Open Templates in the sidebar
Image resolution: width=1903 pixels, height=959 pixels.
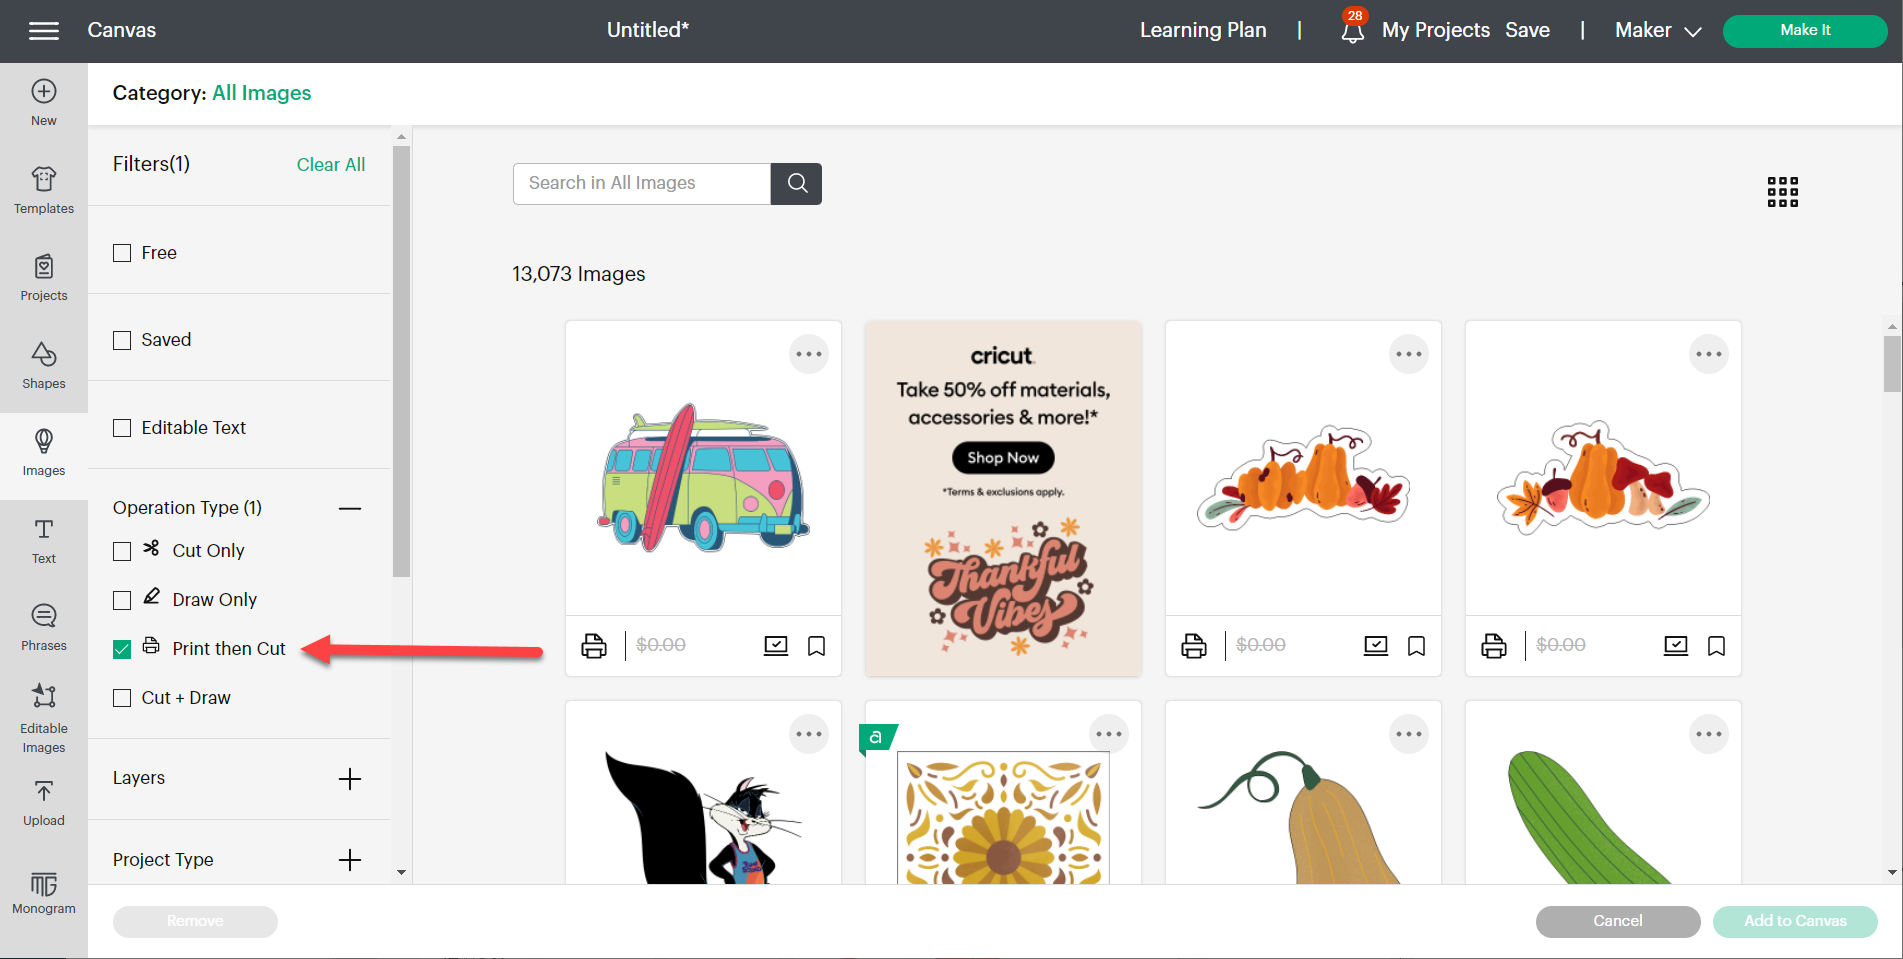pyautogui.click(x=44, y=190)
